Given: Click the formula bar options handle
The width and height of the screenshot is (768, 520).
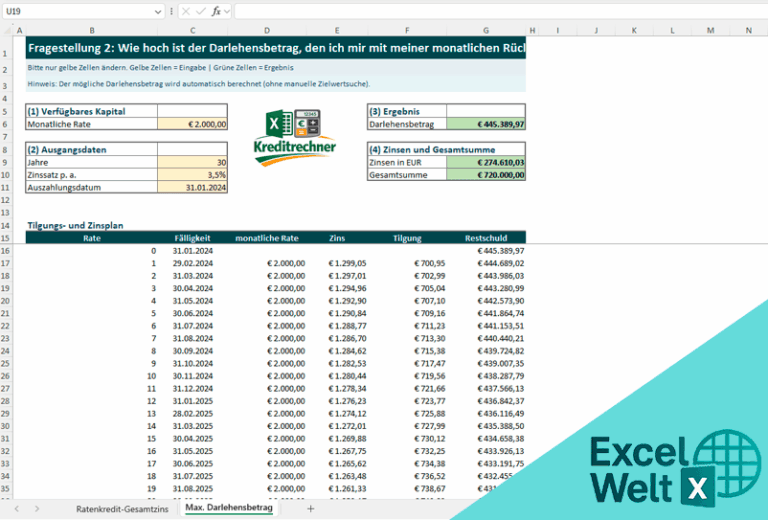Looking at the screenshot, I should (171, 11).
